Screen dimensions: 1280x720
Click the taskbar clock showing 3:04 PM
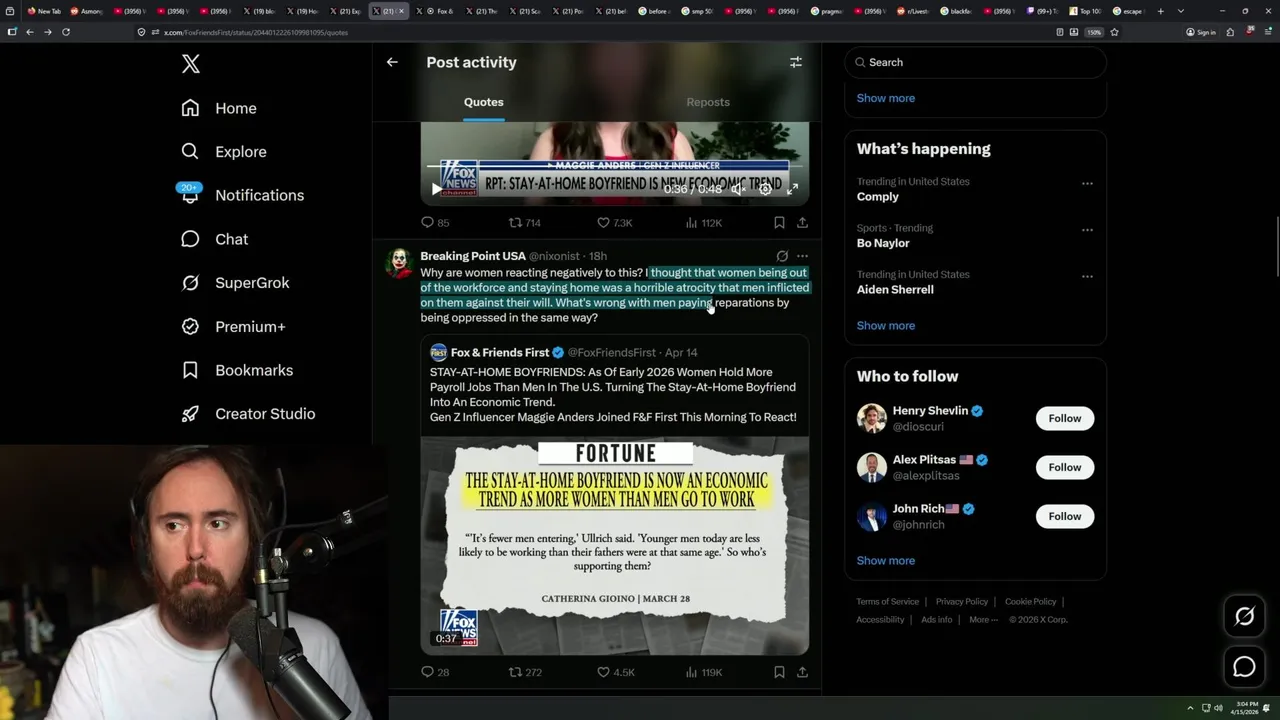click(x=1246, y=707)
